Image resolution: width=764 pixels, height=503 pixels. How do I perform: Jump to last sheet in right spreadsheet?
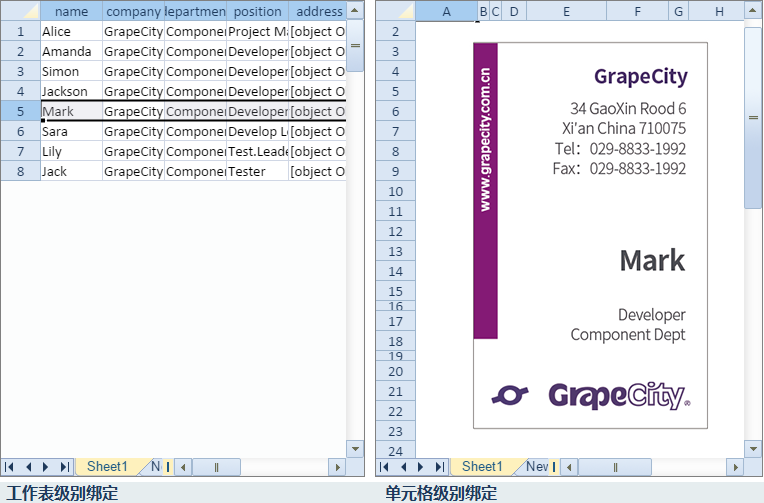click(x=439, y=467)
